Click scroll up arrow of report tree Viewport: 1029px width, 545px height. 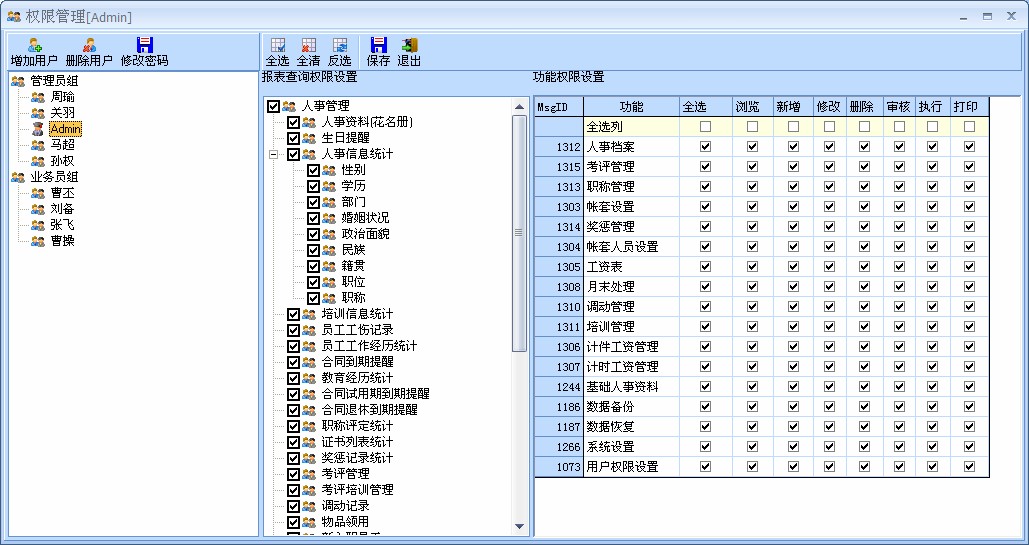(x=519, y=107)
